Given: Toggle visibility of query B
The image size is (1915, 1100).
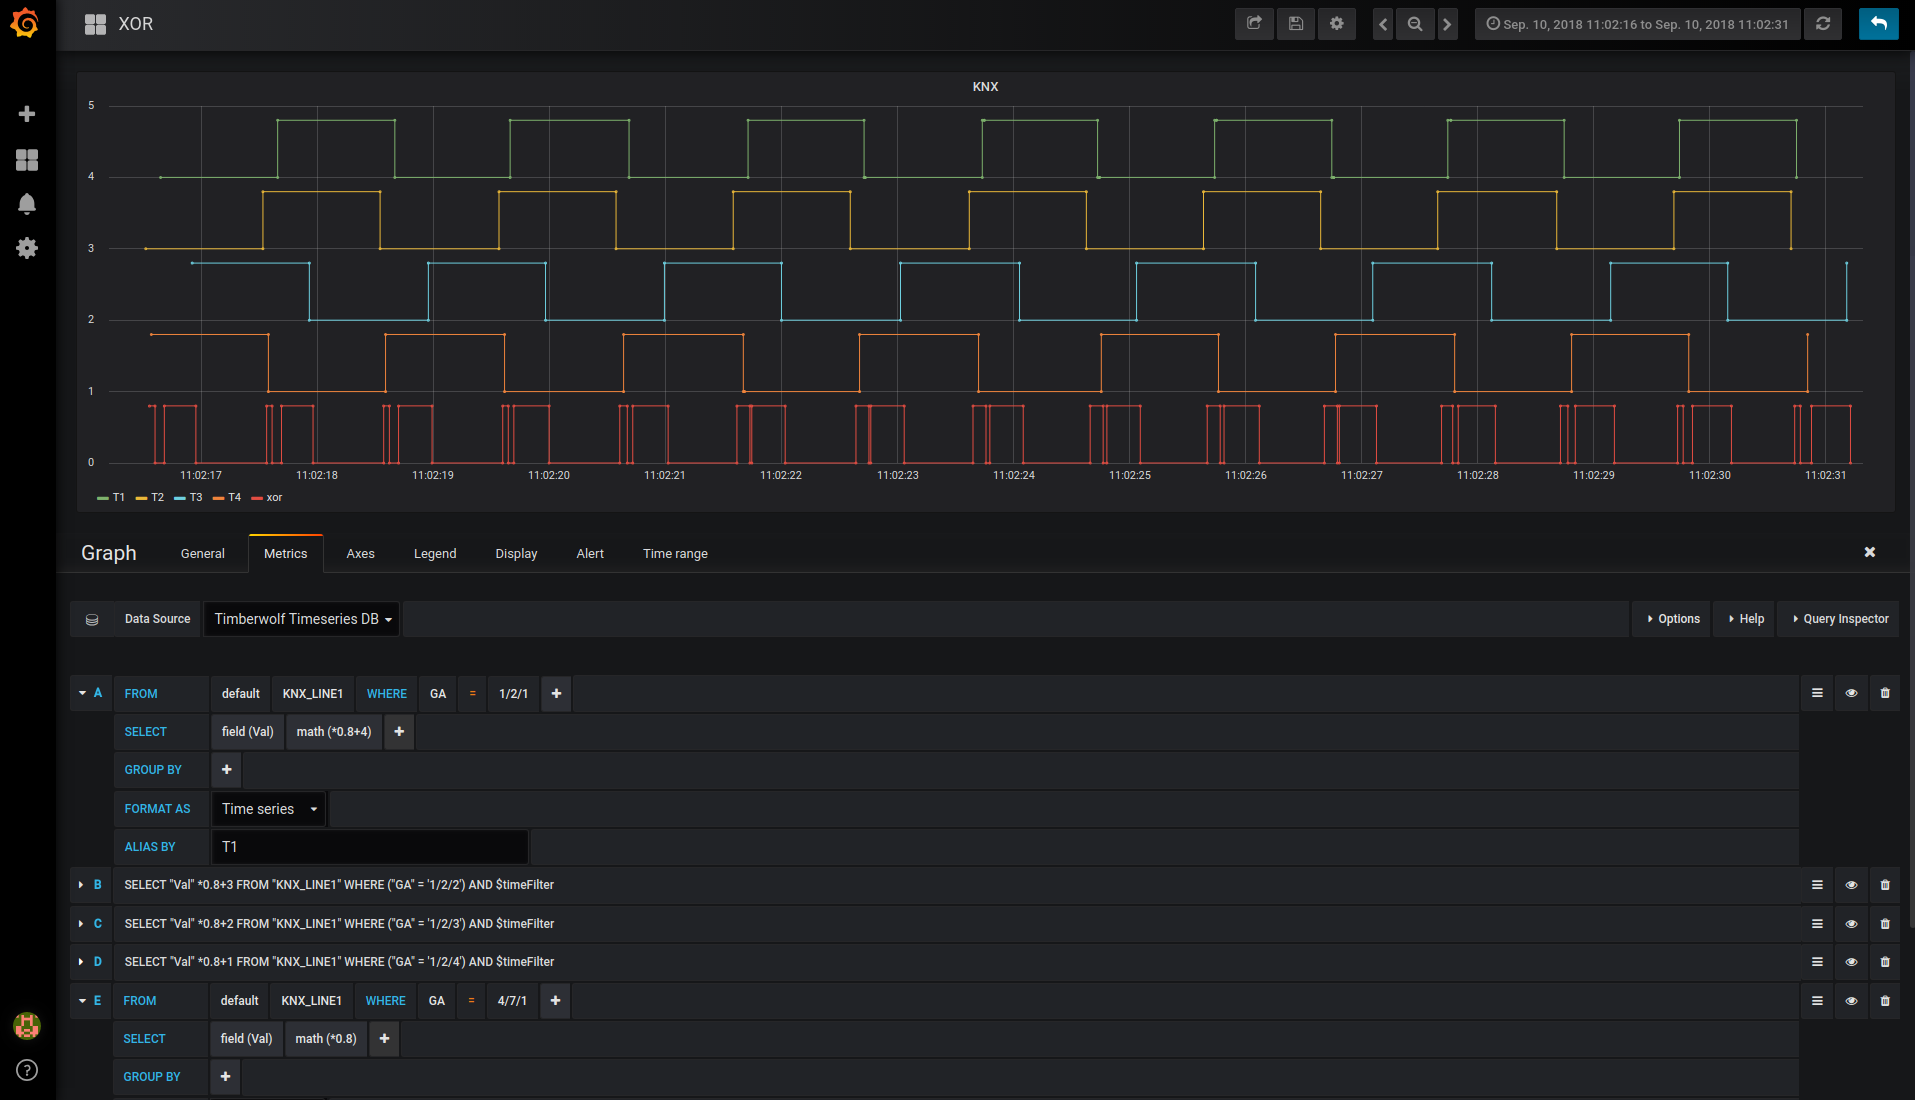Looking at the screenshot, I should click(1851, 885).
